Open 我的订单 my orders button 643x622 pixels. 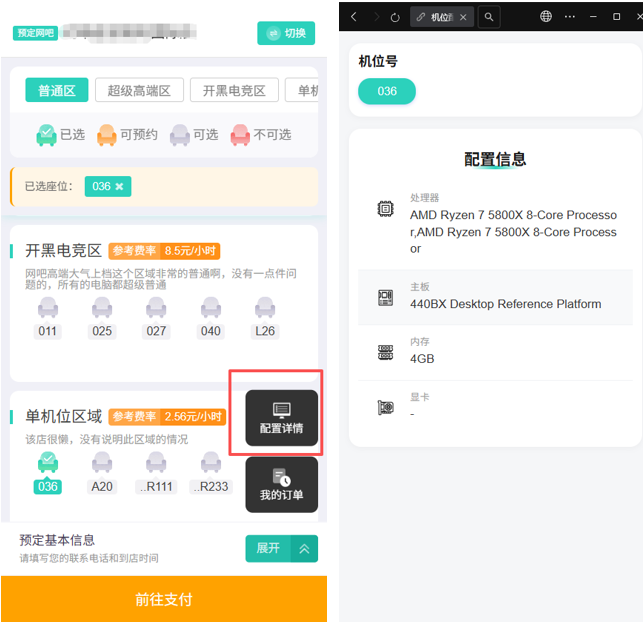point(282,485)
